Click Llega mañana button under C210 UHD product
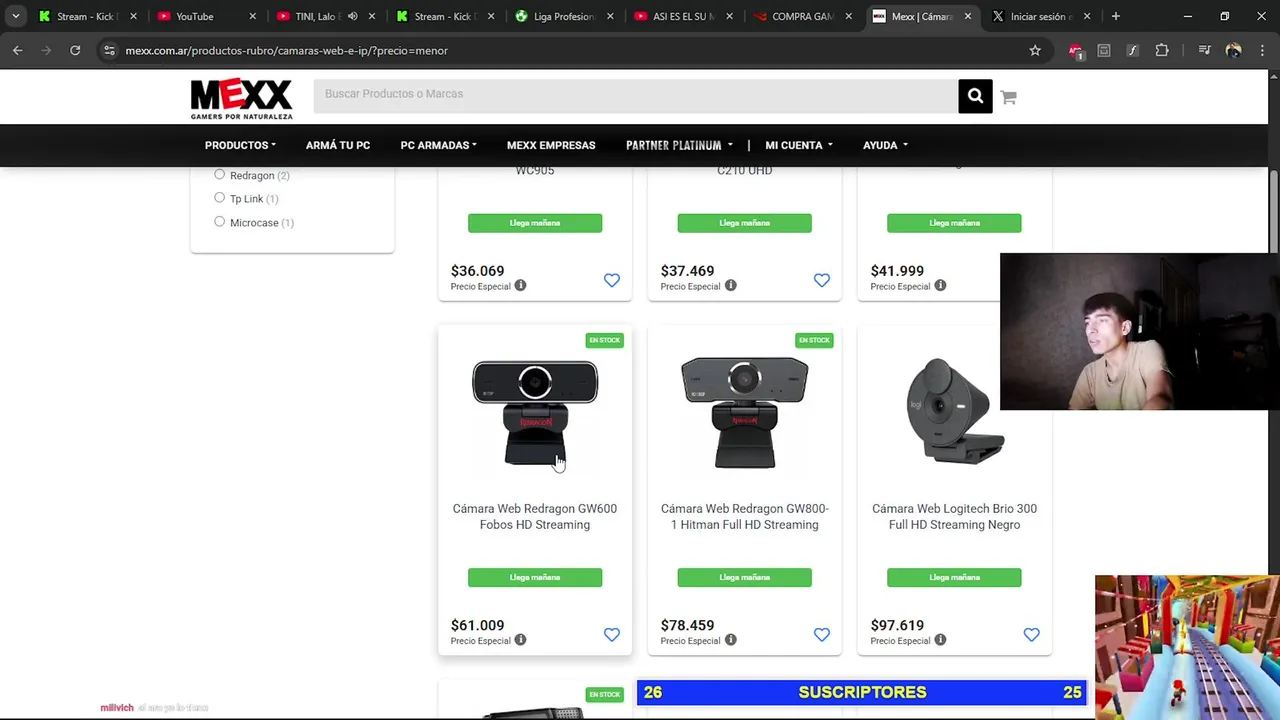The height and width of the screenshot is (720, 1280). pyautogui.click(x=745, y=223)
